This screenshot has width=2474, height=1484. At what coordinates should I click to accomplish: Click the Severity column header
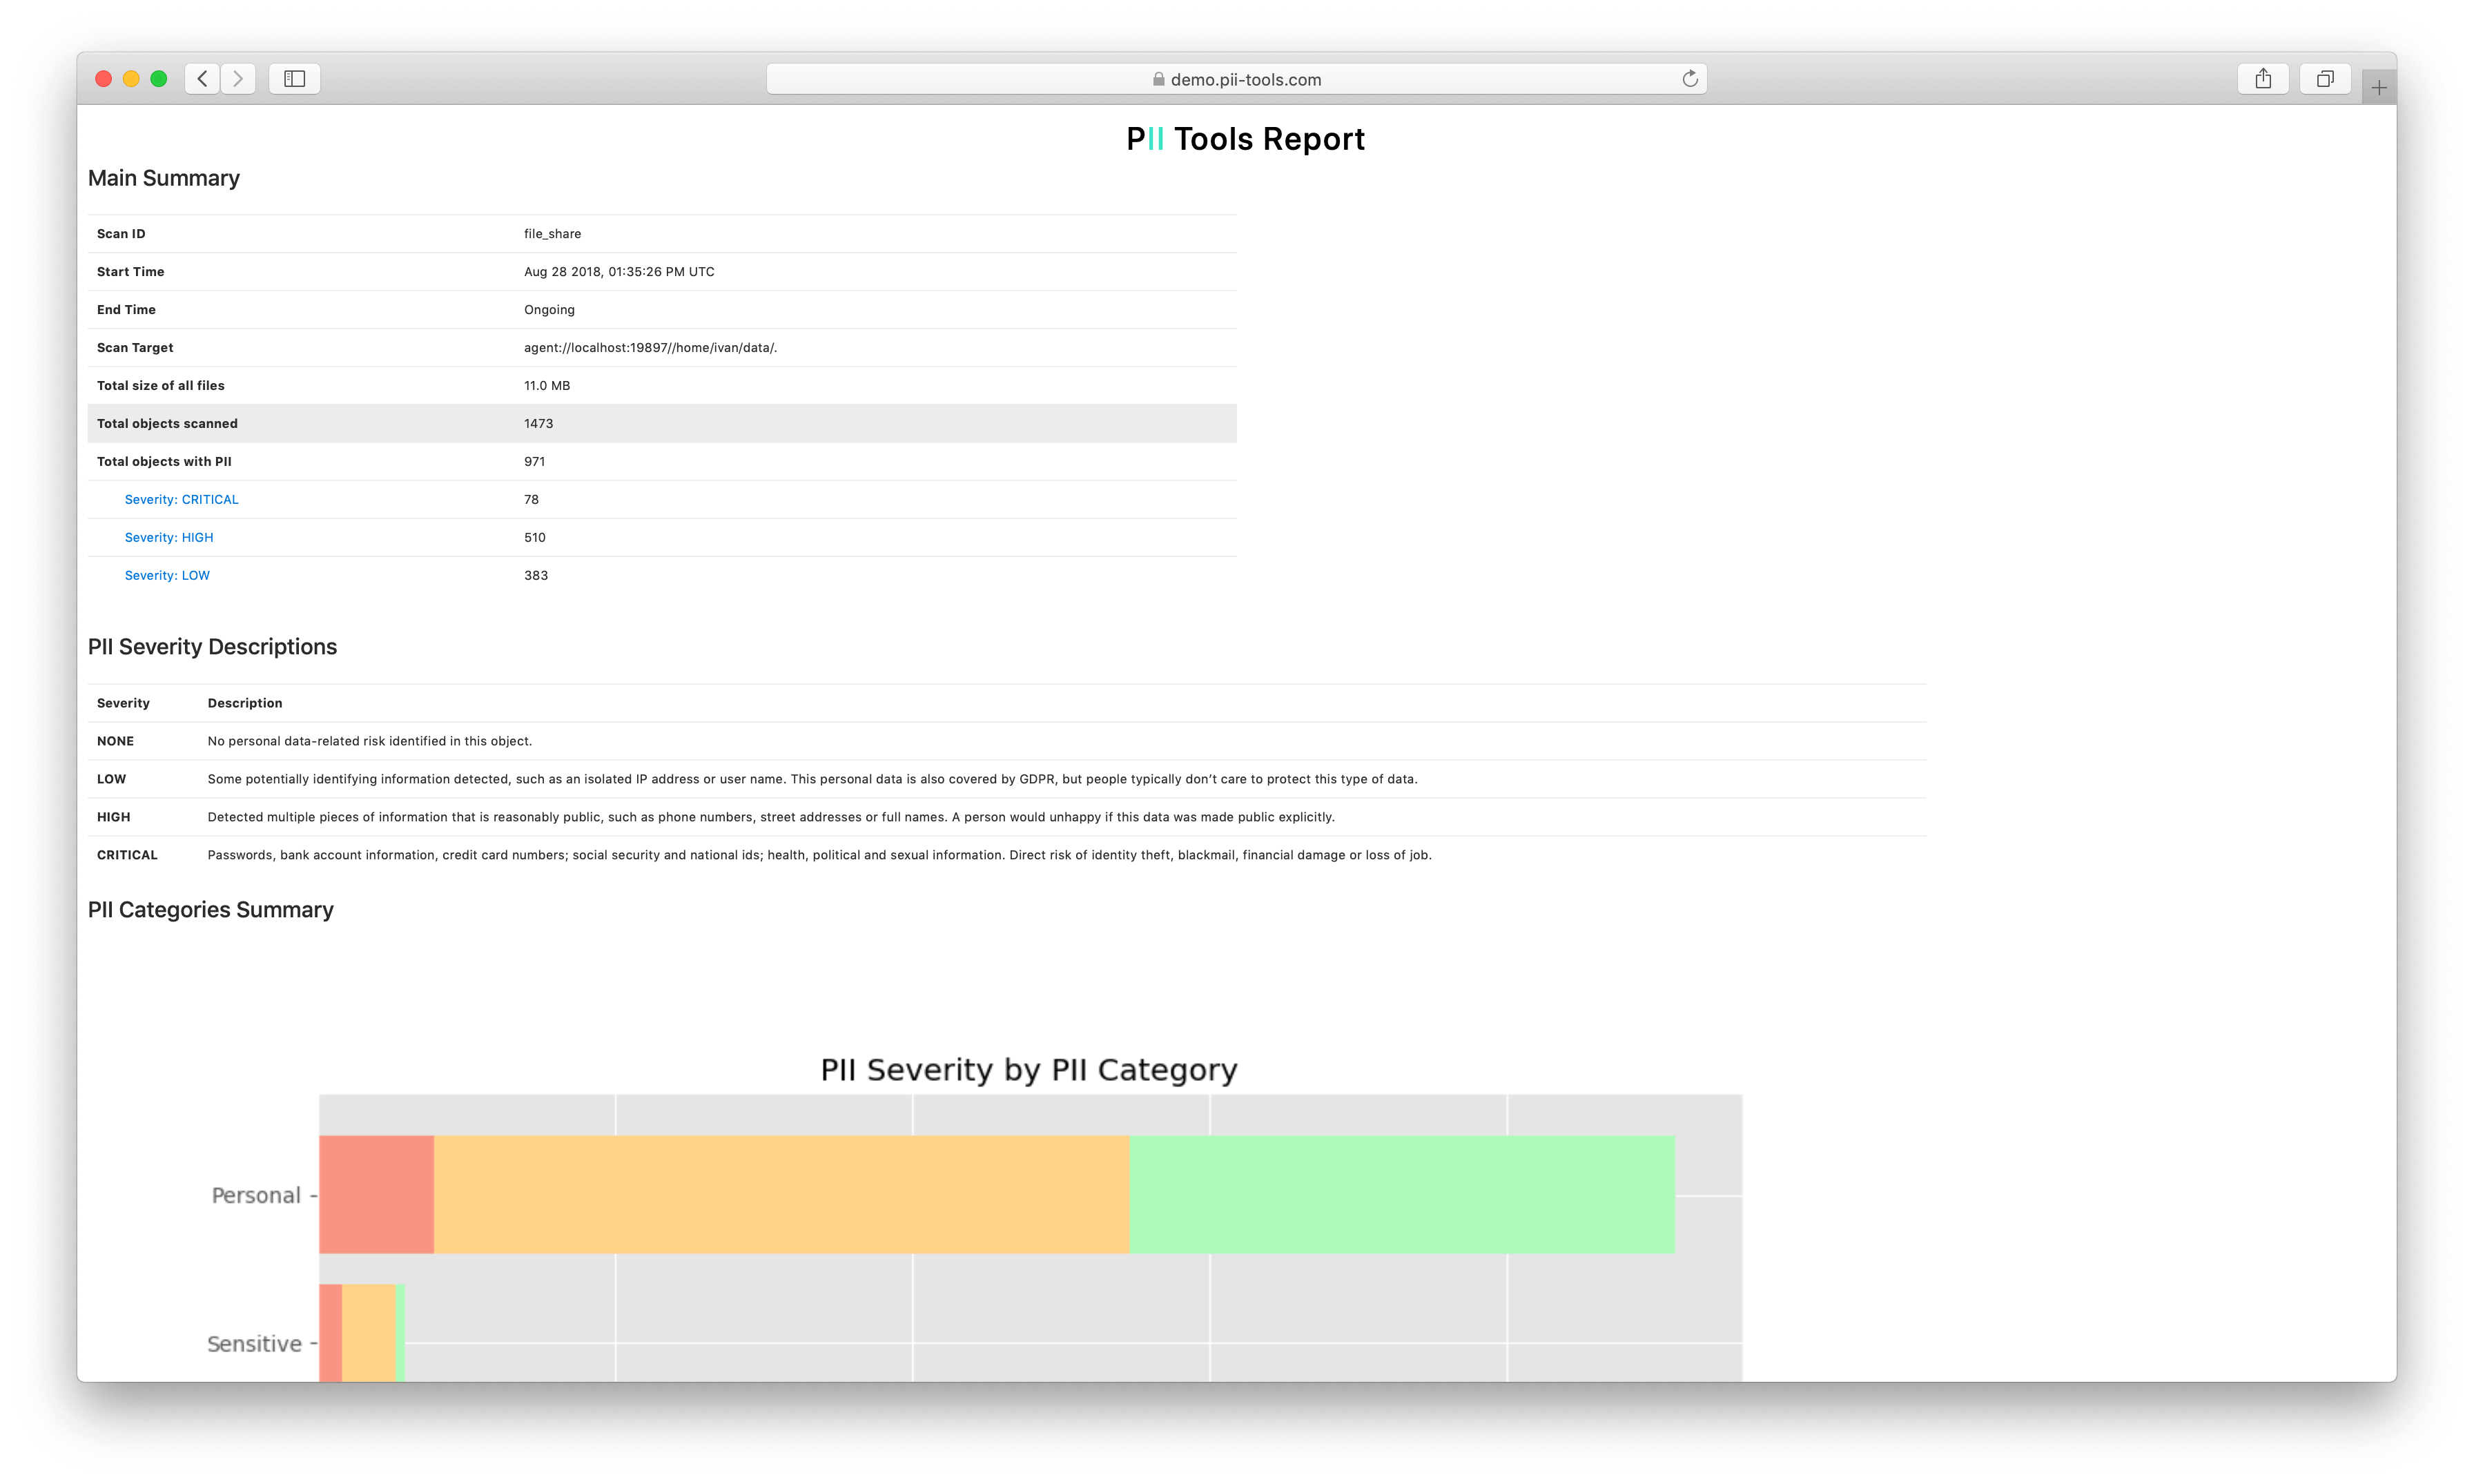(123, 703)
